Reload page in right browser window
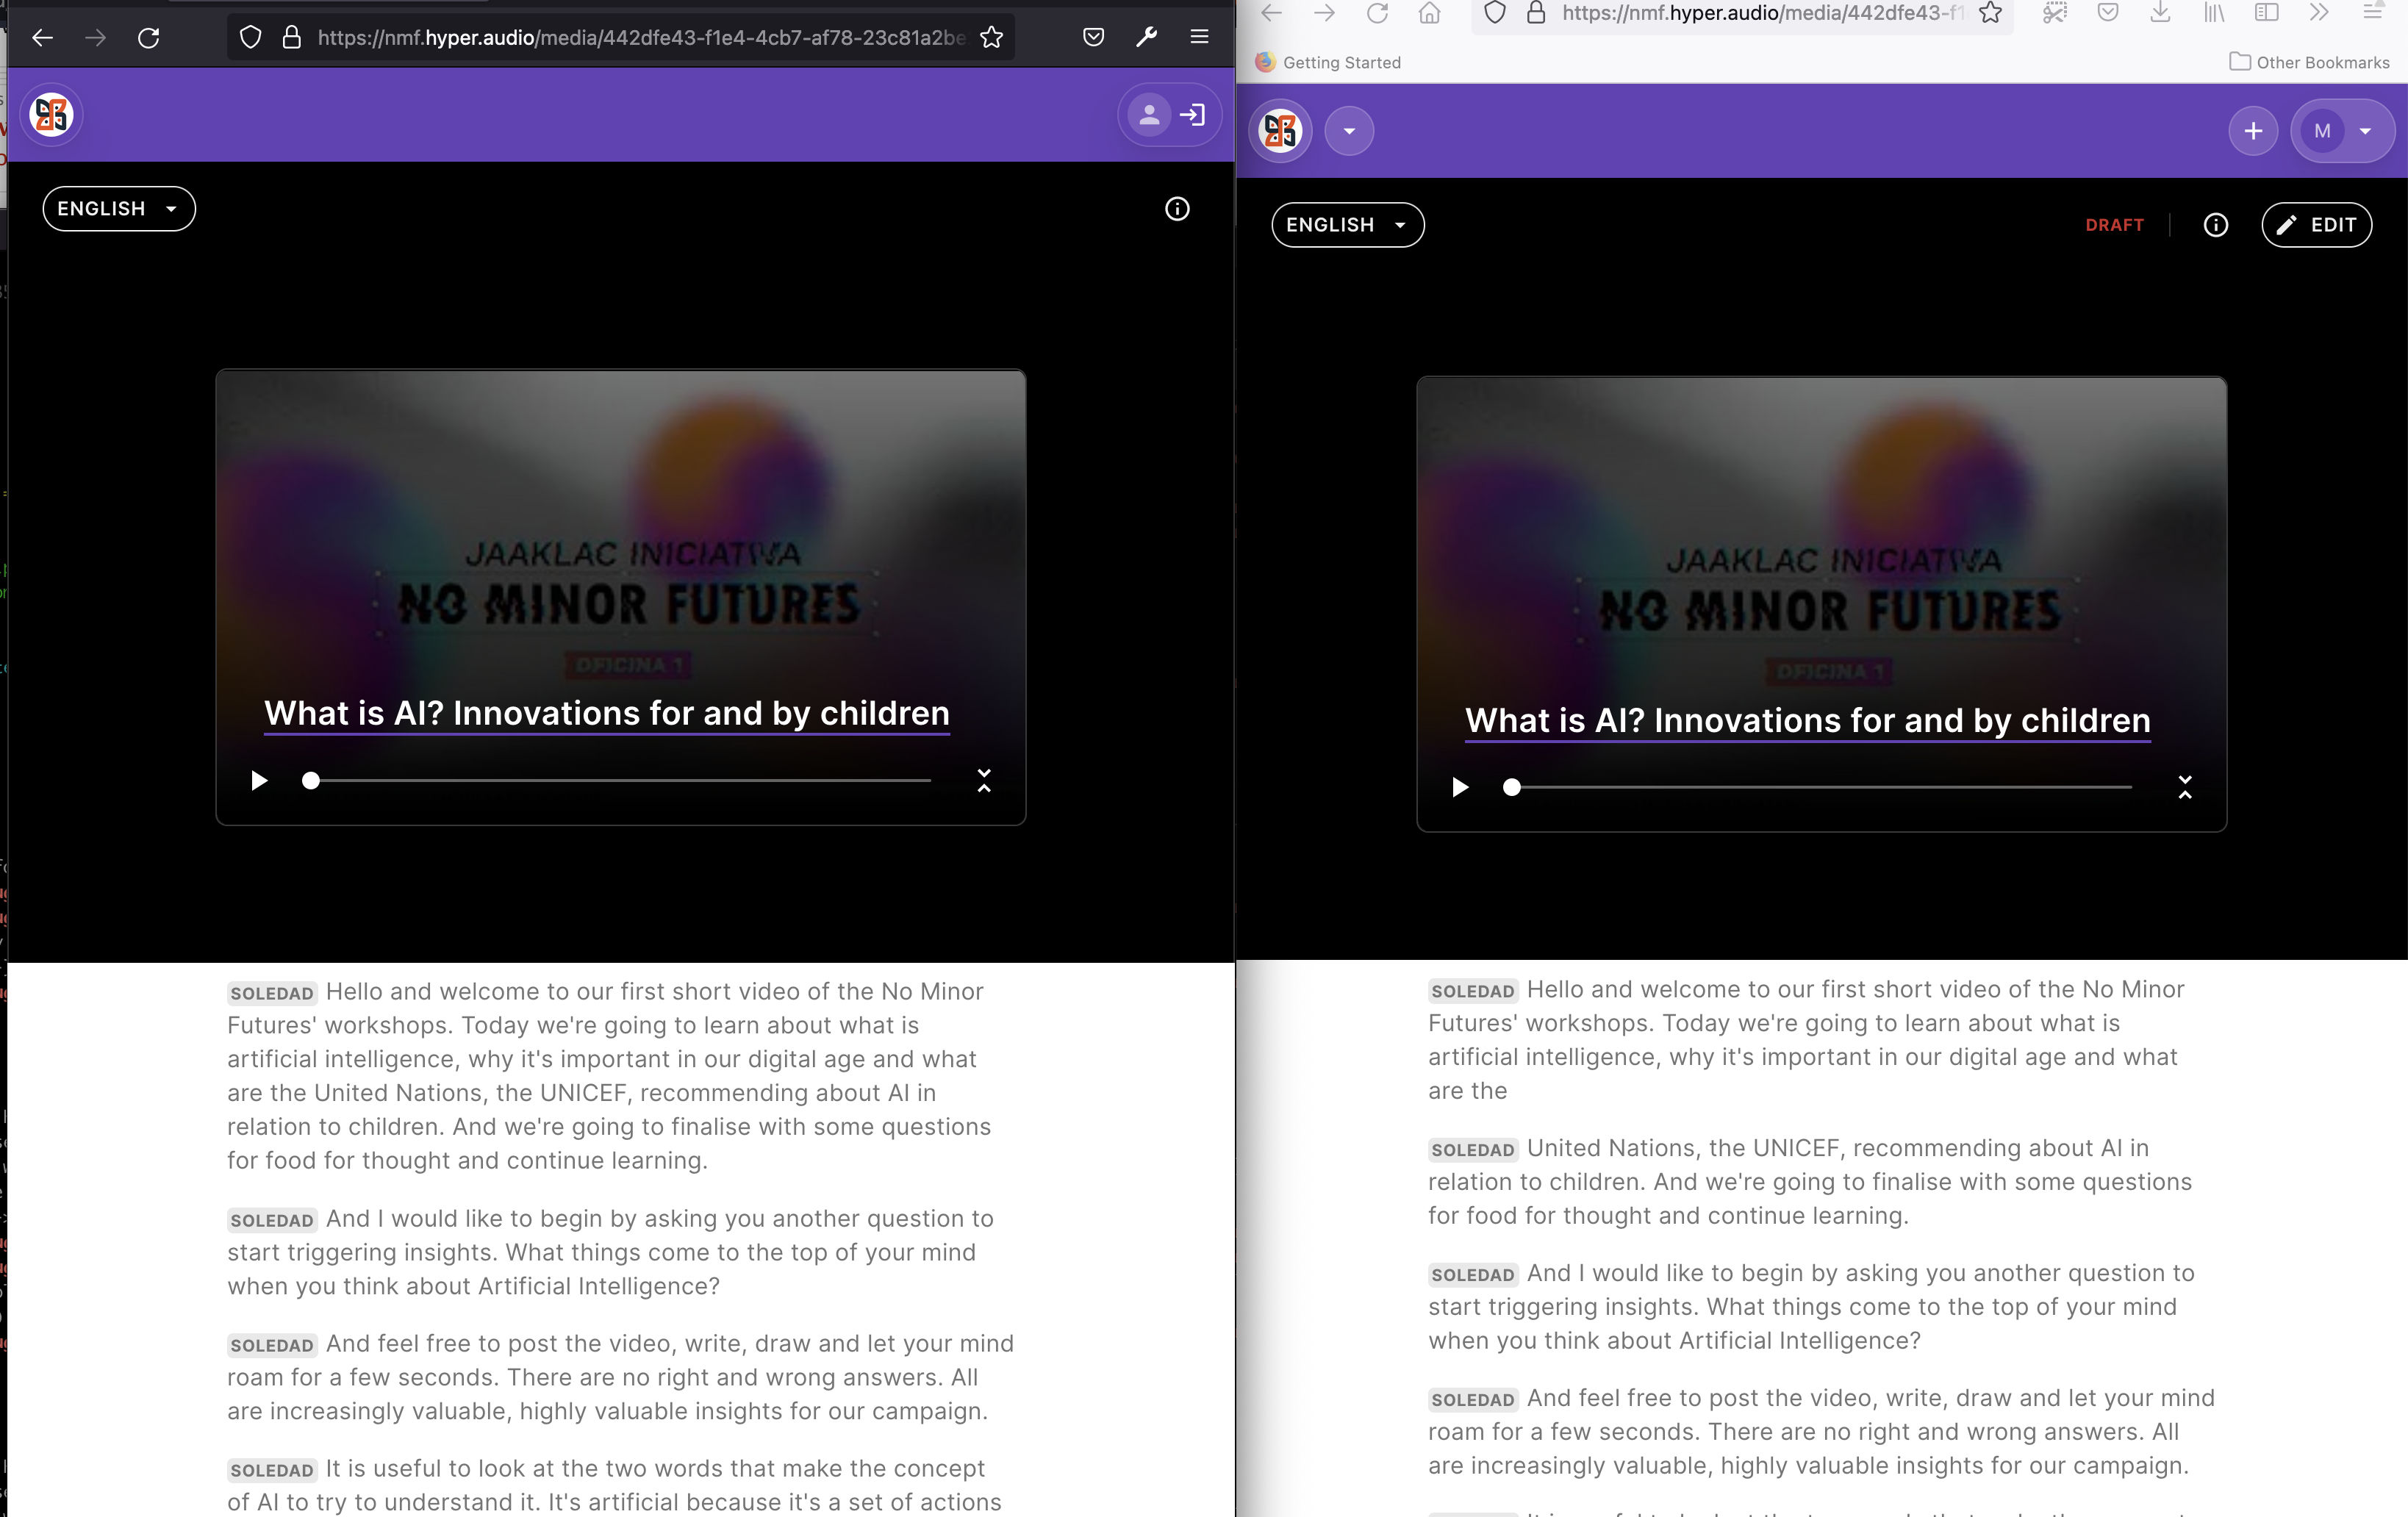The height and width of the screenshot is (1517, 2408). click(1377, 13)
